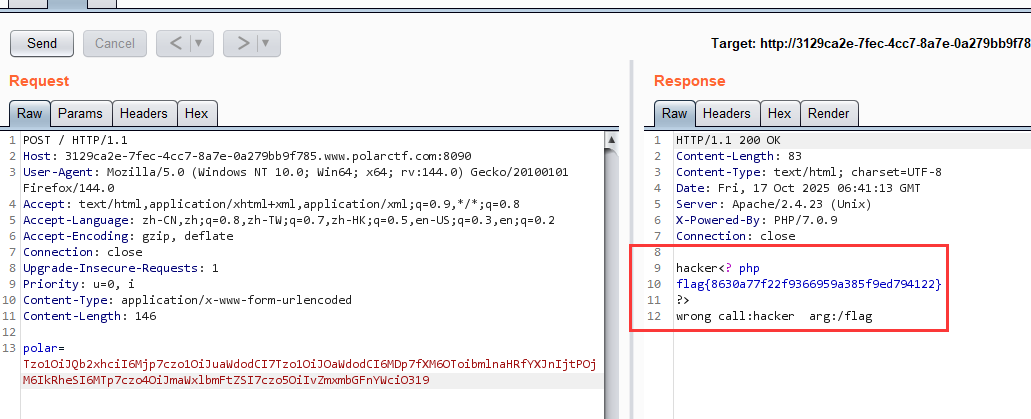
Task: Open the Response Render tab
Action: coord(828,113)
